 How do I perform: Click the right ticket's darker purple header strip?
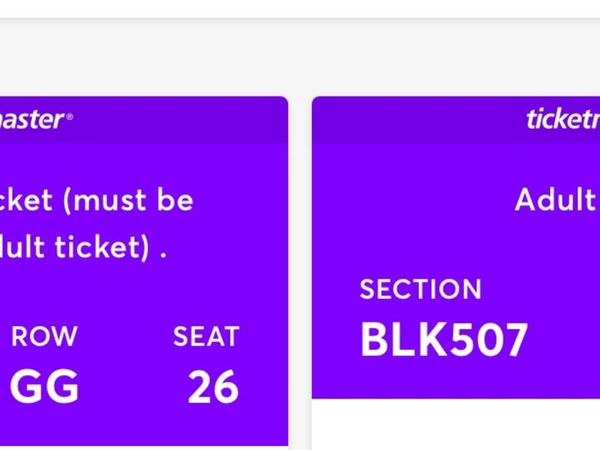click(x=420, y=119)
